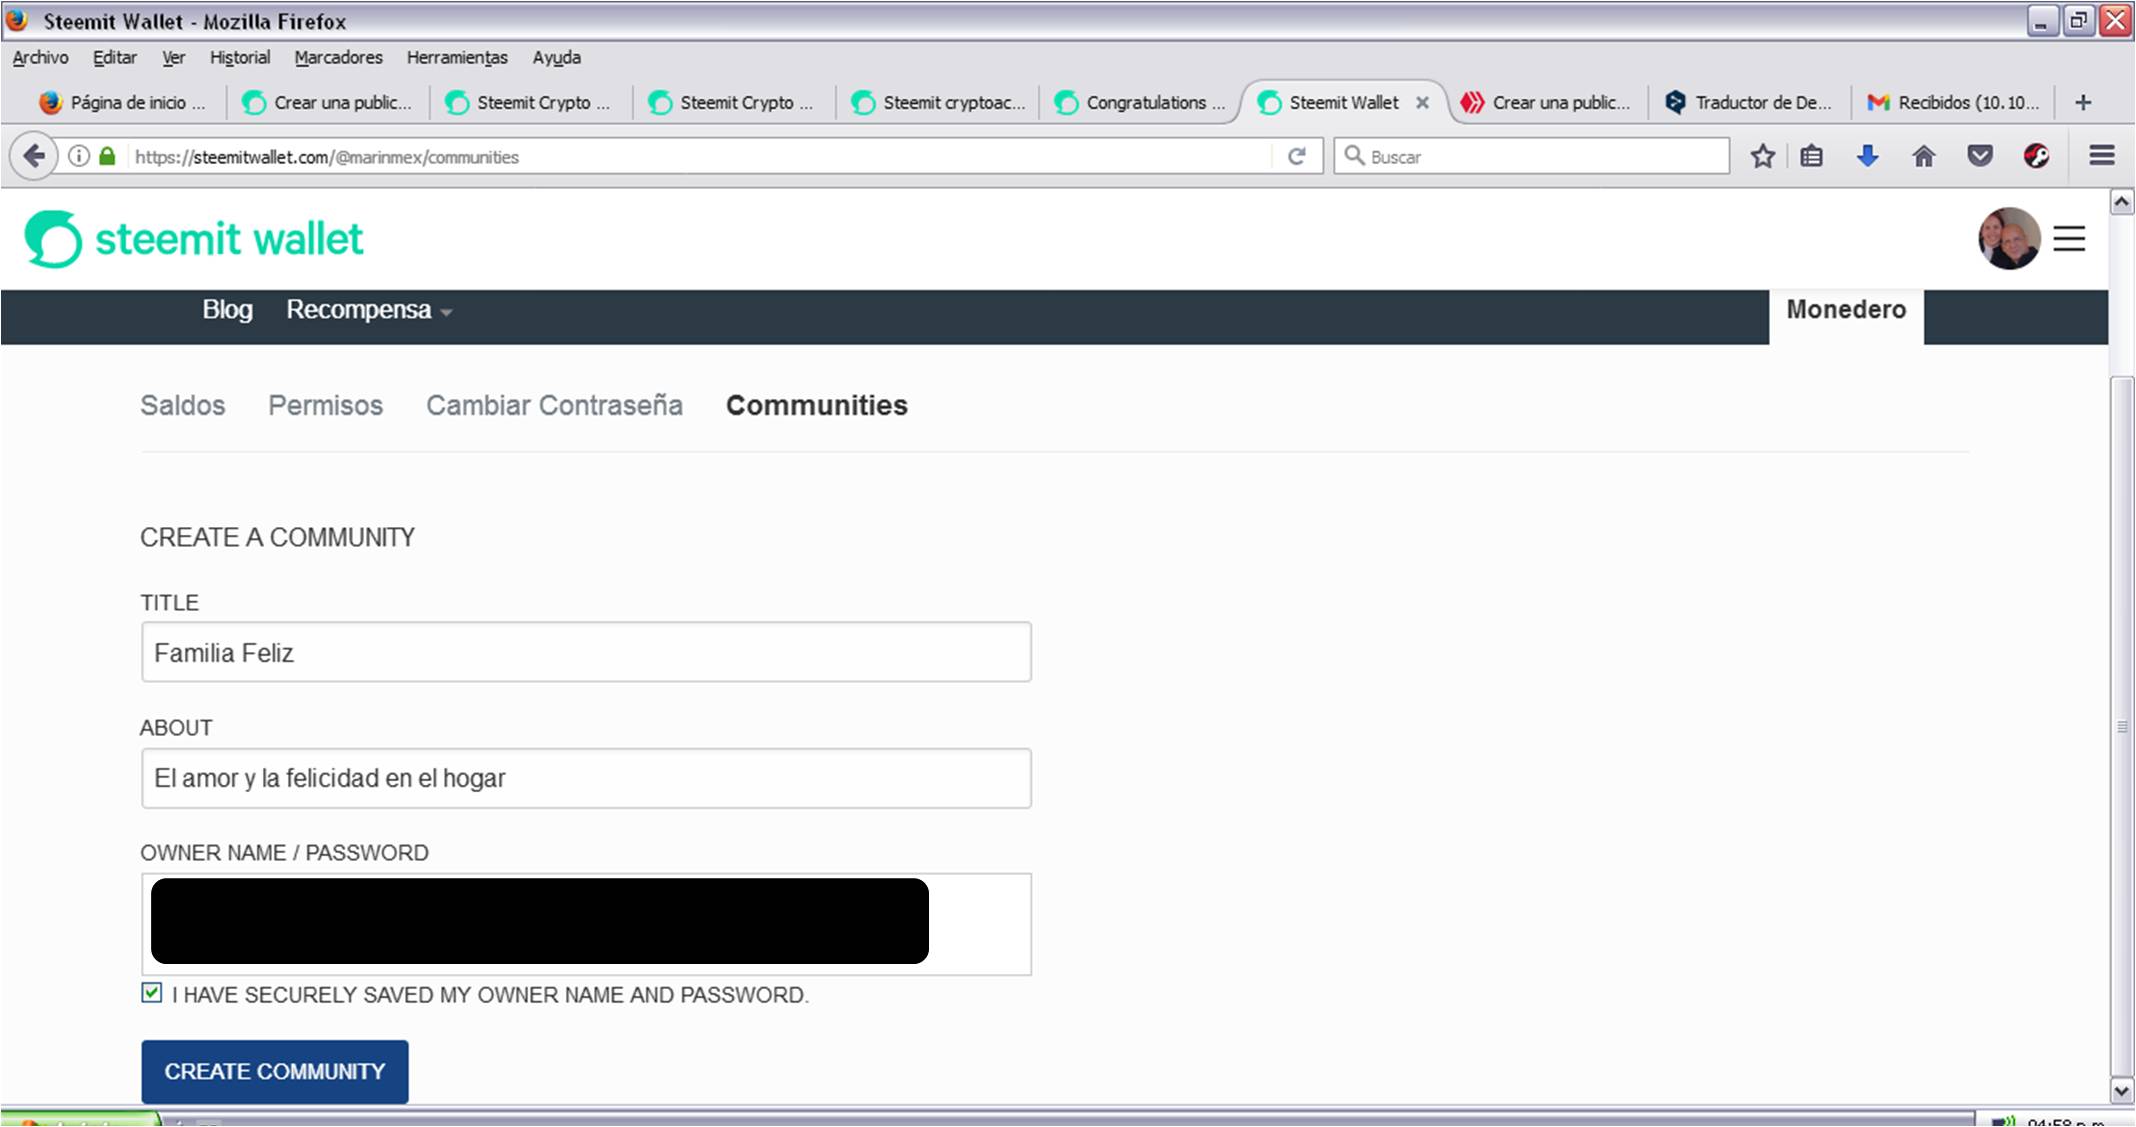2136x1127 pixels.
Task: Open the bookmarks list icon
Action: coord(1811,156)
